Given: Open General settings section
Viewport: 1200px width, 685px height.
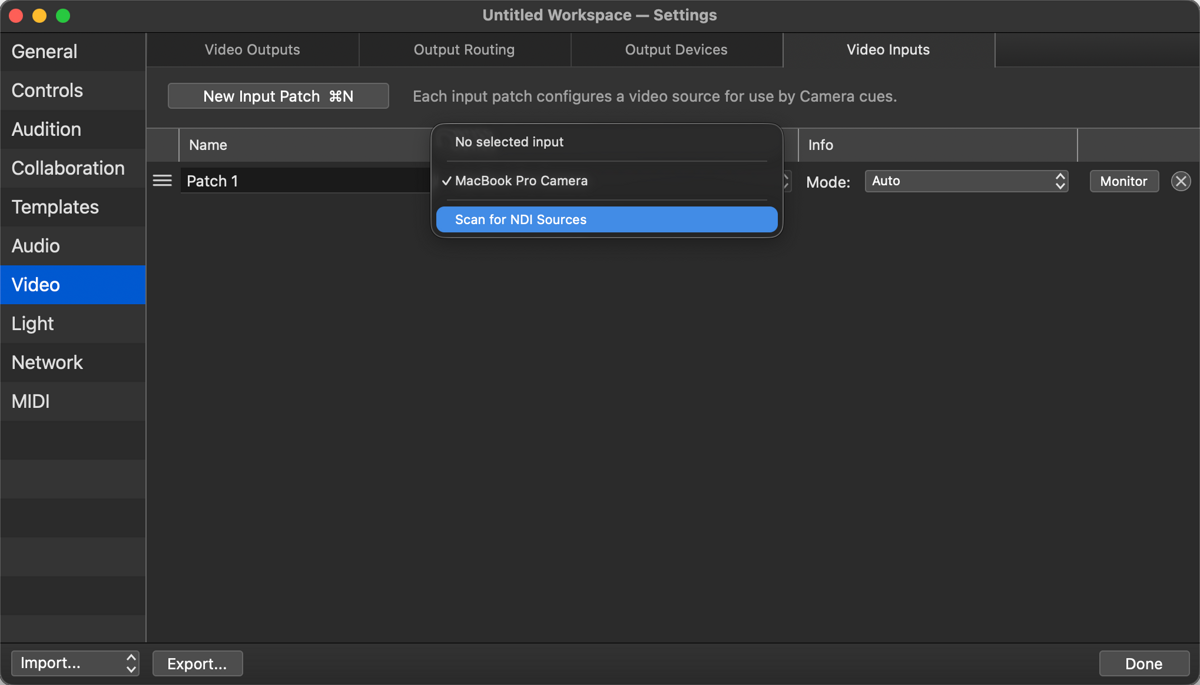Looking at the screenshot, I should point(73,52).
